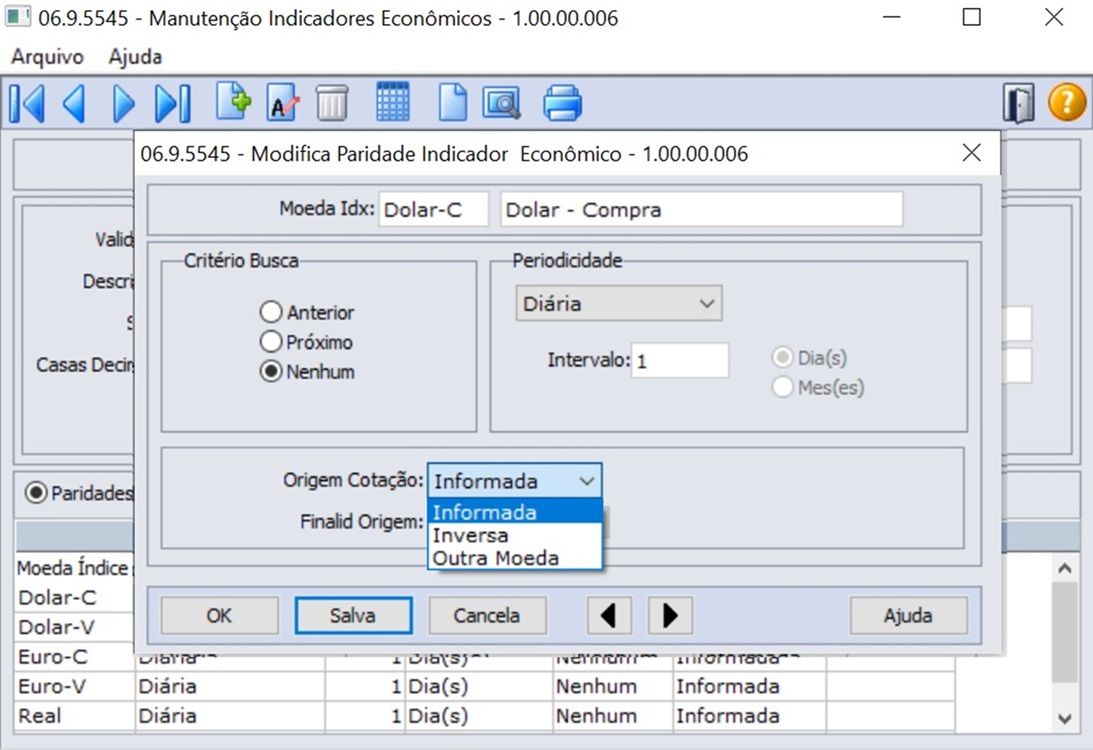Go to first record icon
This screenshot has height=750, width=1093.
(27, 103)
